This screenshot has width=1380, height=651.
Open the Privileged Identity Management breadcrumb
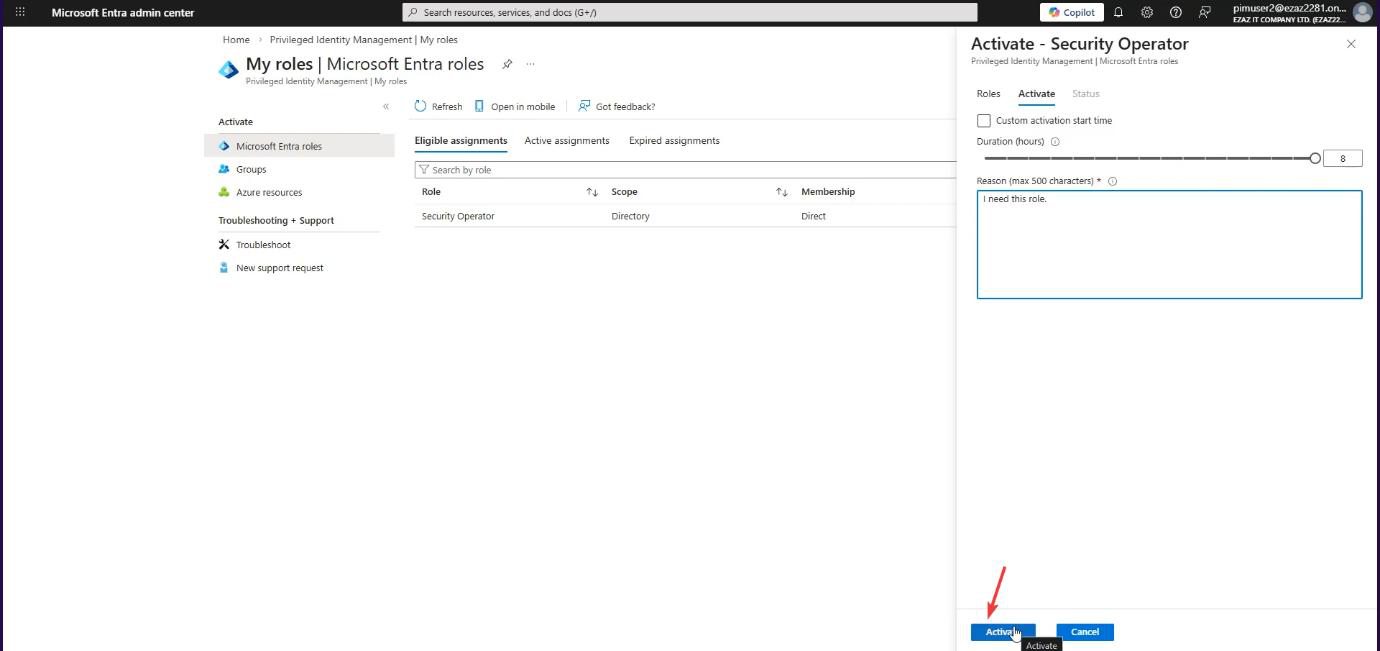tap(364, 40)
